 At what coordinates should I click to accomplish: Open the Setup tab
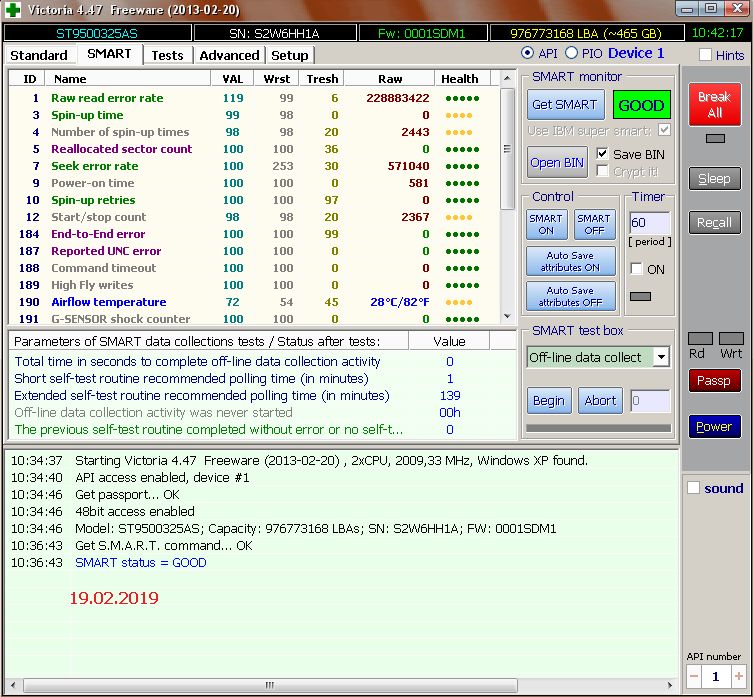[x=290, y=55]
